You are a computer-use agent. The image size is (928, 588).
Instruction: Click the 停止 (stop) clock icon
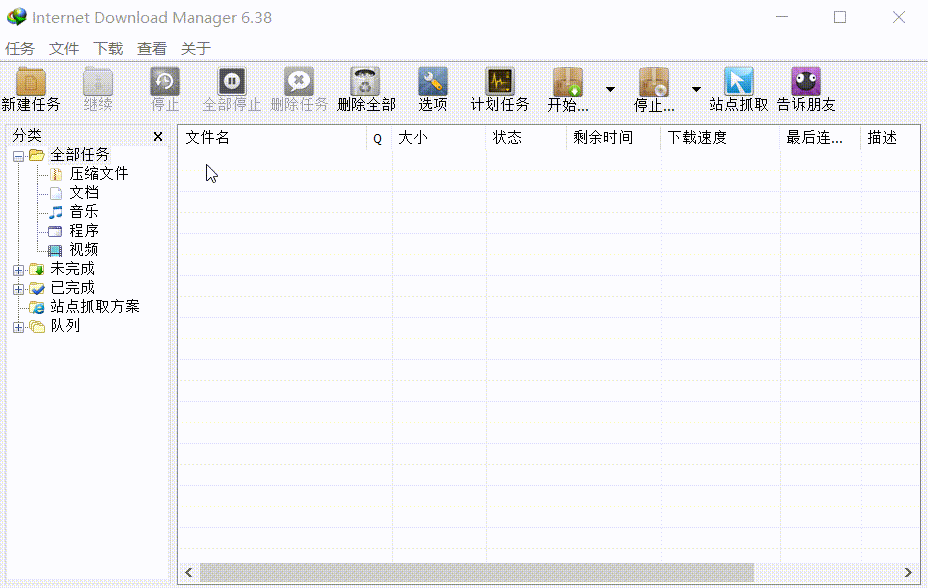(165, 82)
